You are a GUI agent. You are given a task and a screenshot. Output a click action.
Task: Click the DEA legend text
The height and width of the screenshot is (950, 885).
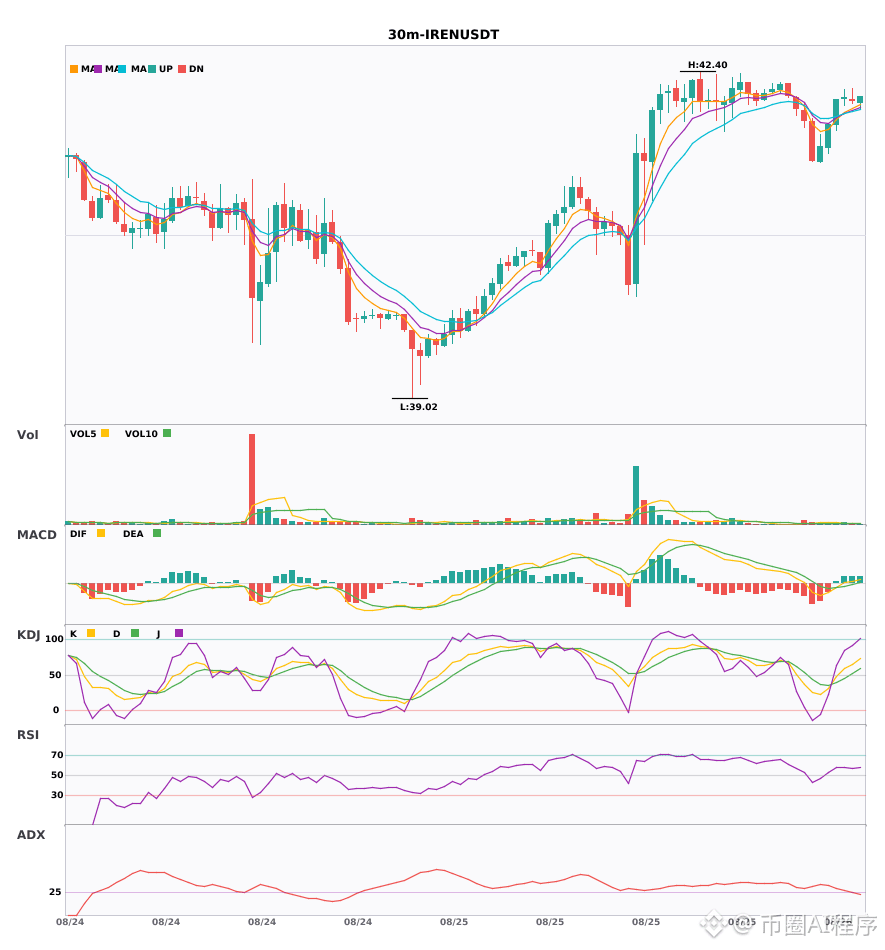coord(133,533)
